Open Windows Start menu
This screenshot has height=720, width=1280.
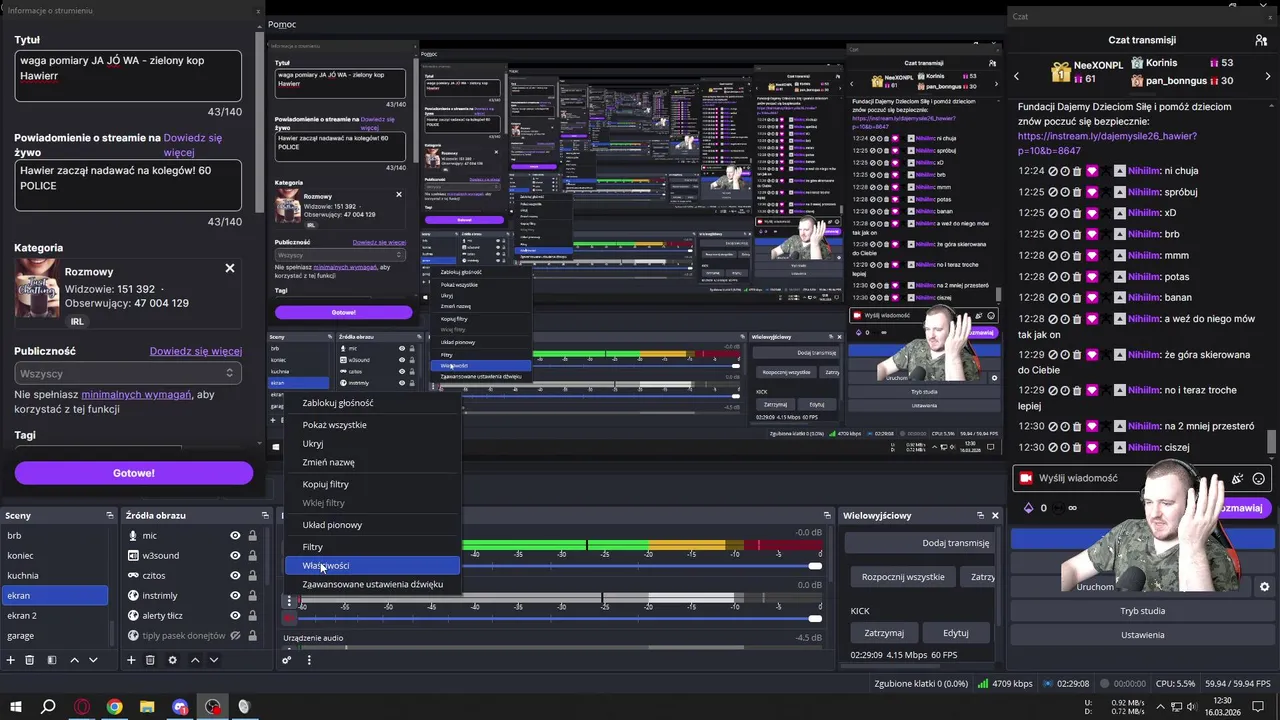coord(16,707)
